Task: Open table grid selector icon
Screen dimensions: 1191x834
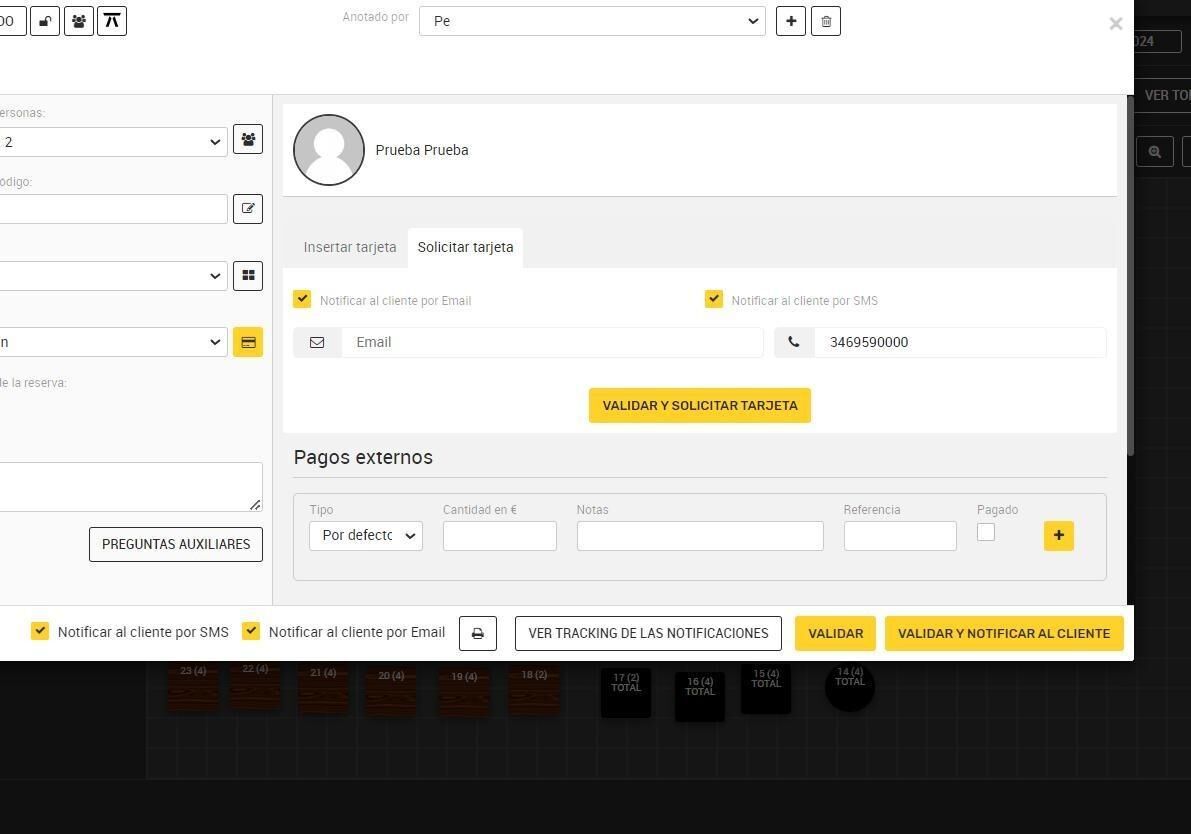Action: pos(248,276)
